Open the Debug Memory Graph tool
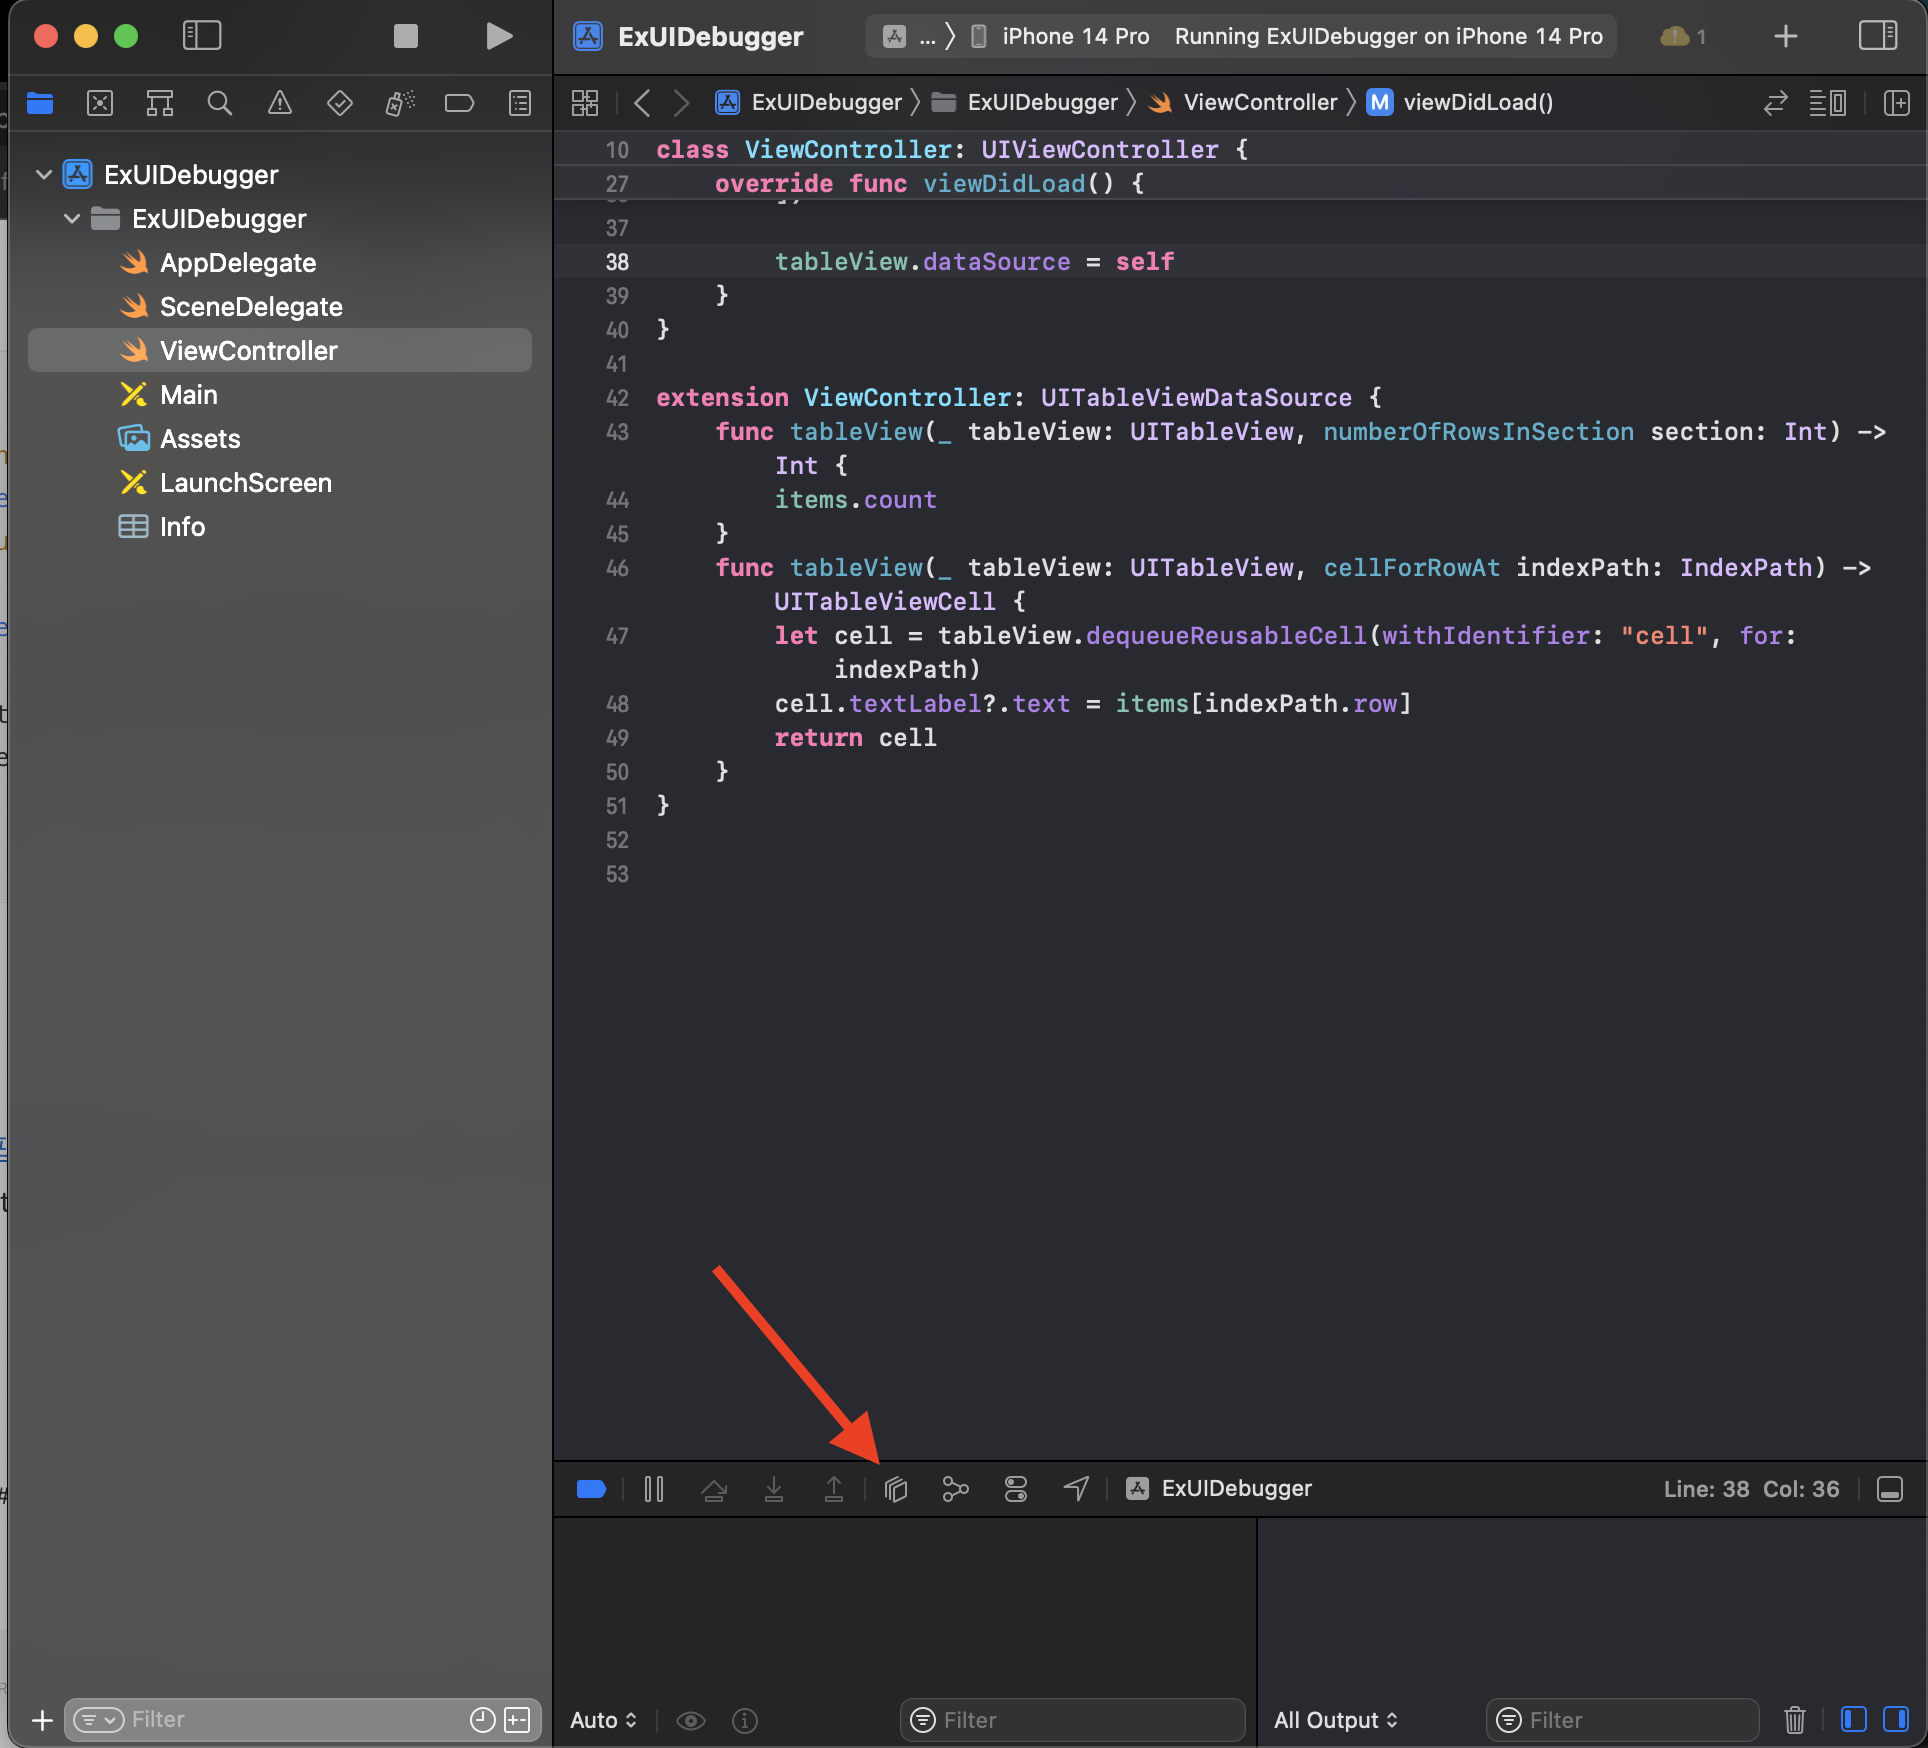 [x=955, y=1489]
